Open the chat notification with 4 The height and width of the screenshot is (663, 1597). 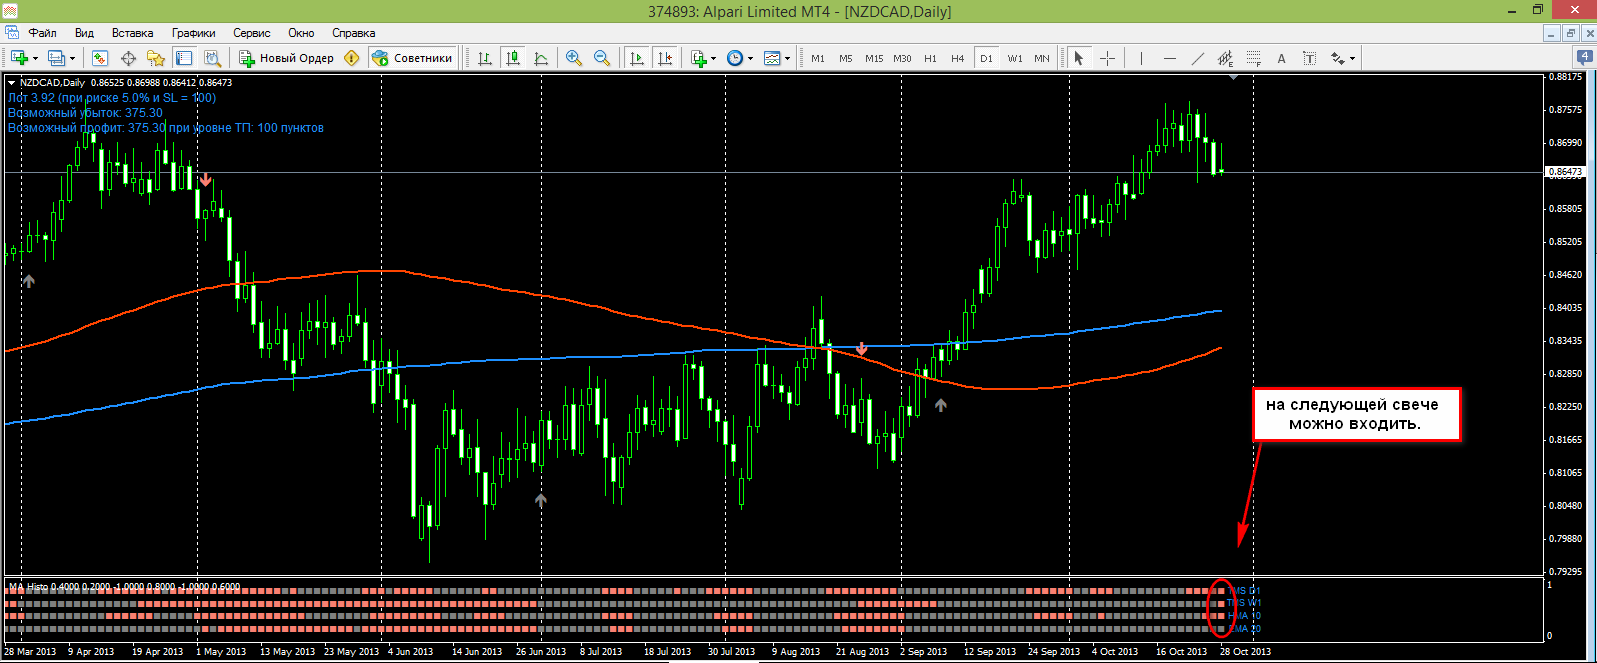tap(1585, 57)
